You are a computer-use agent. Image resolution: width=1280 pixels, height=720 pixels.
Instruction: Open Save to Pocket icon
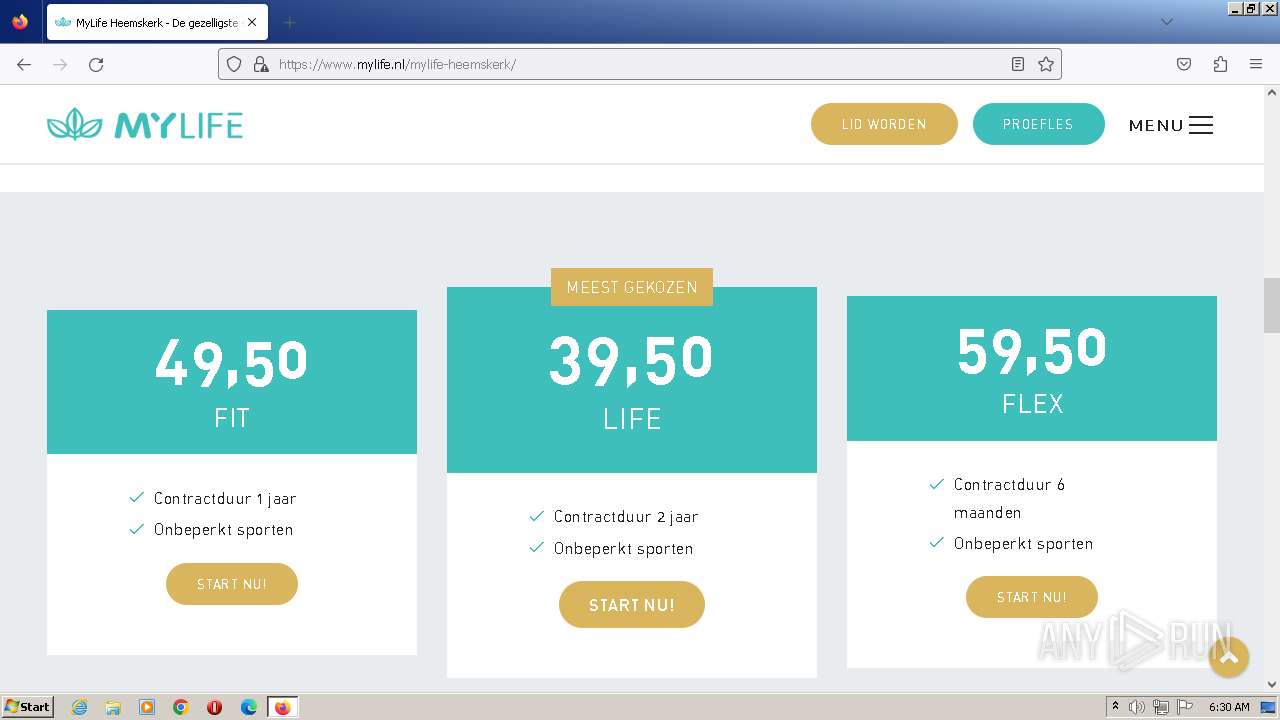pos(1184,64)
